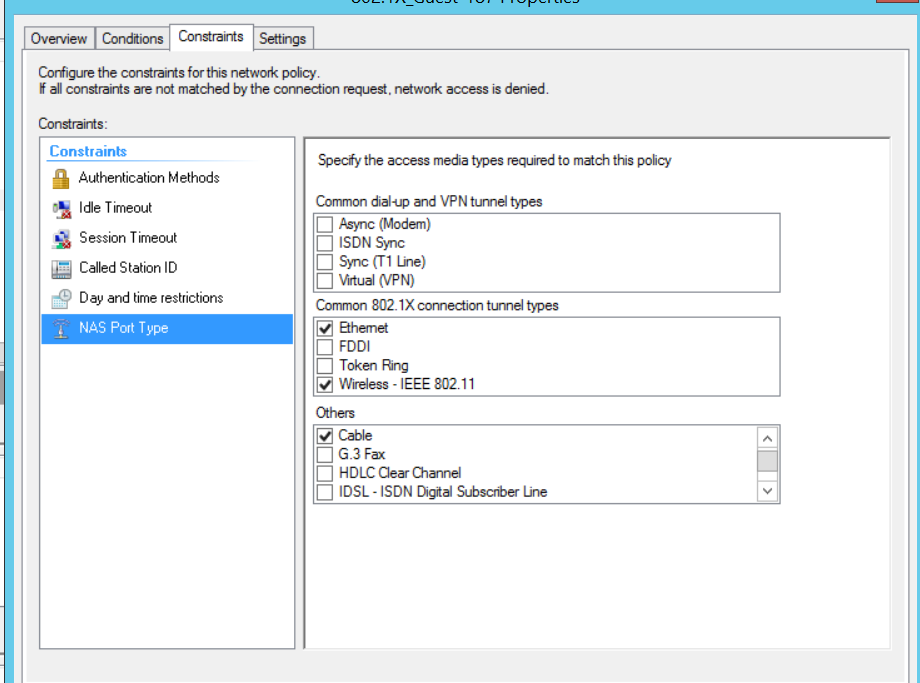This screenshot has height=683, width=920.
Task: Enable the G.3 Fax option
Action: (324, 454)
